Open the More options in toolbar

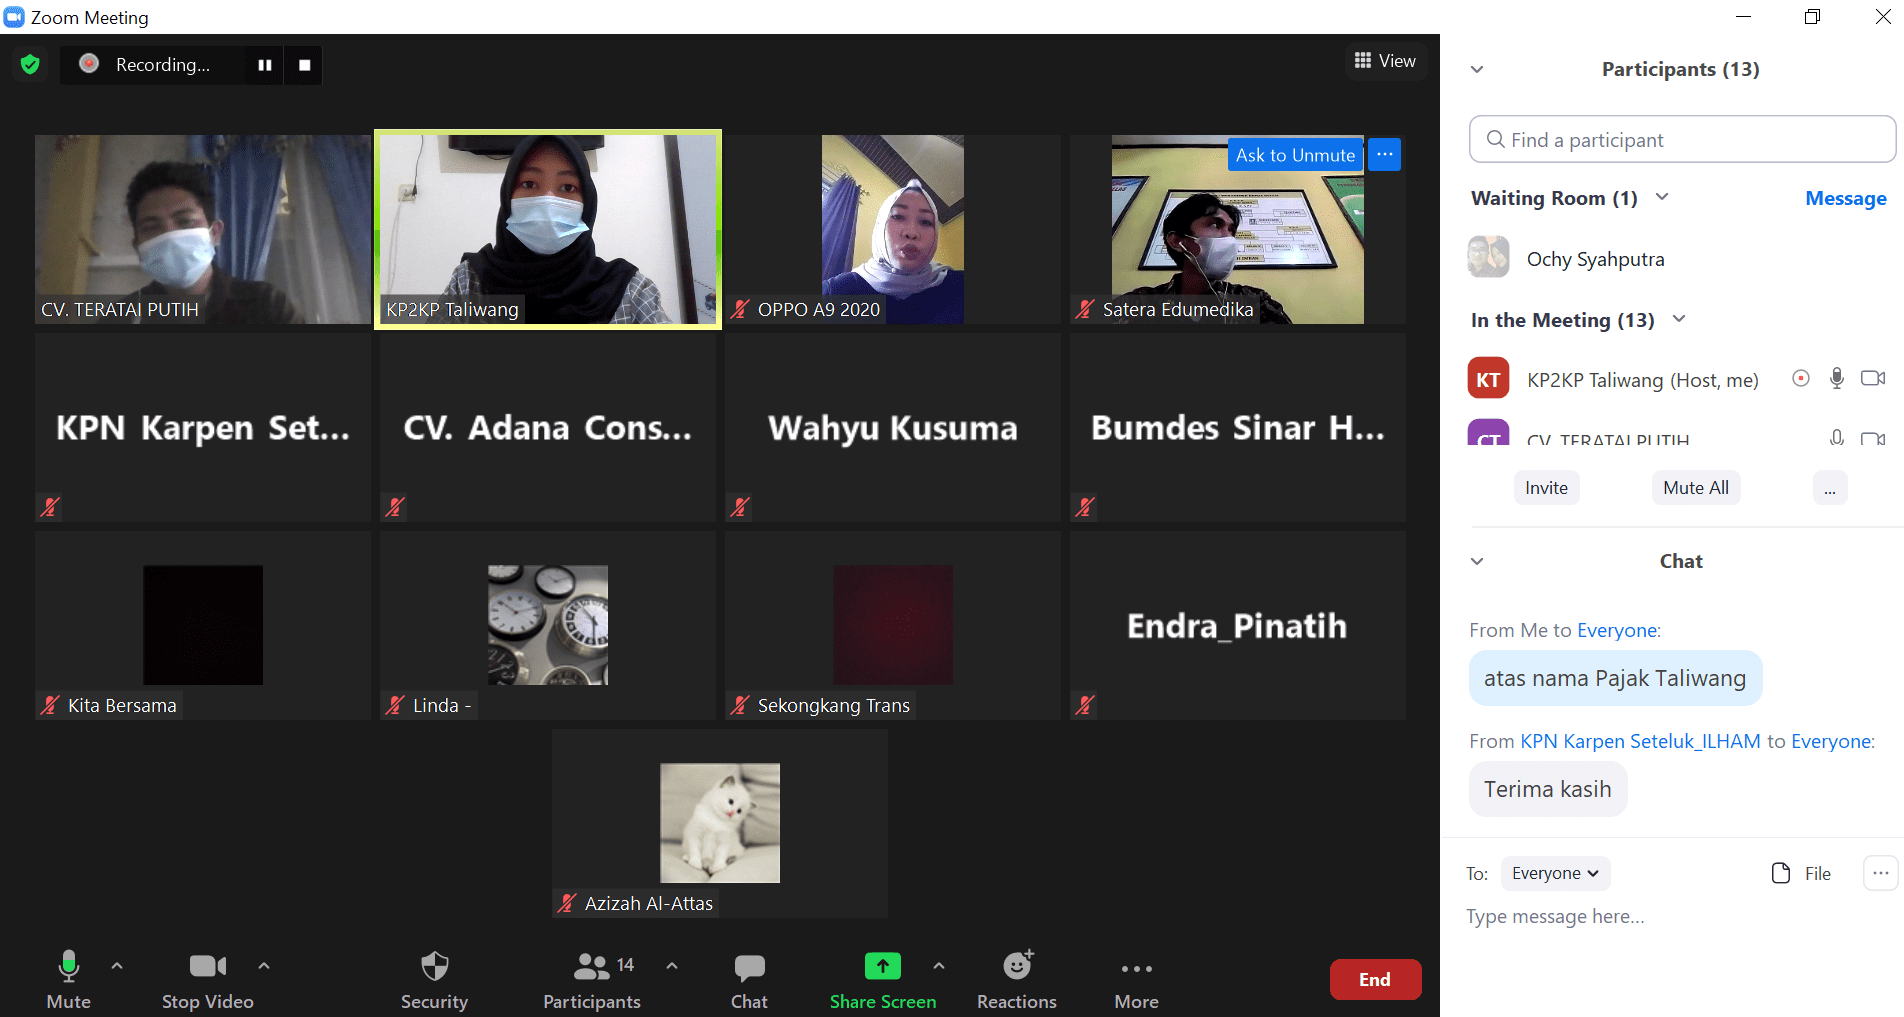1136,969
